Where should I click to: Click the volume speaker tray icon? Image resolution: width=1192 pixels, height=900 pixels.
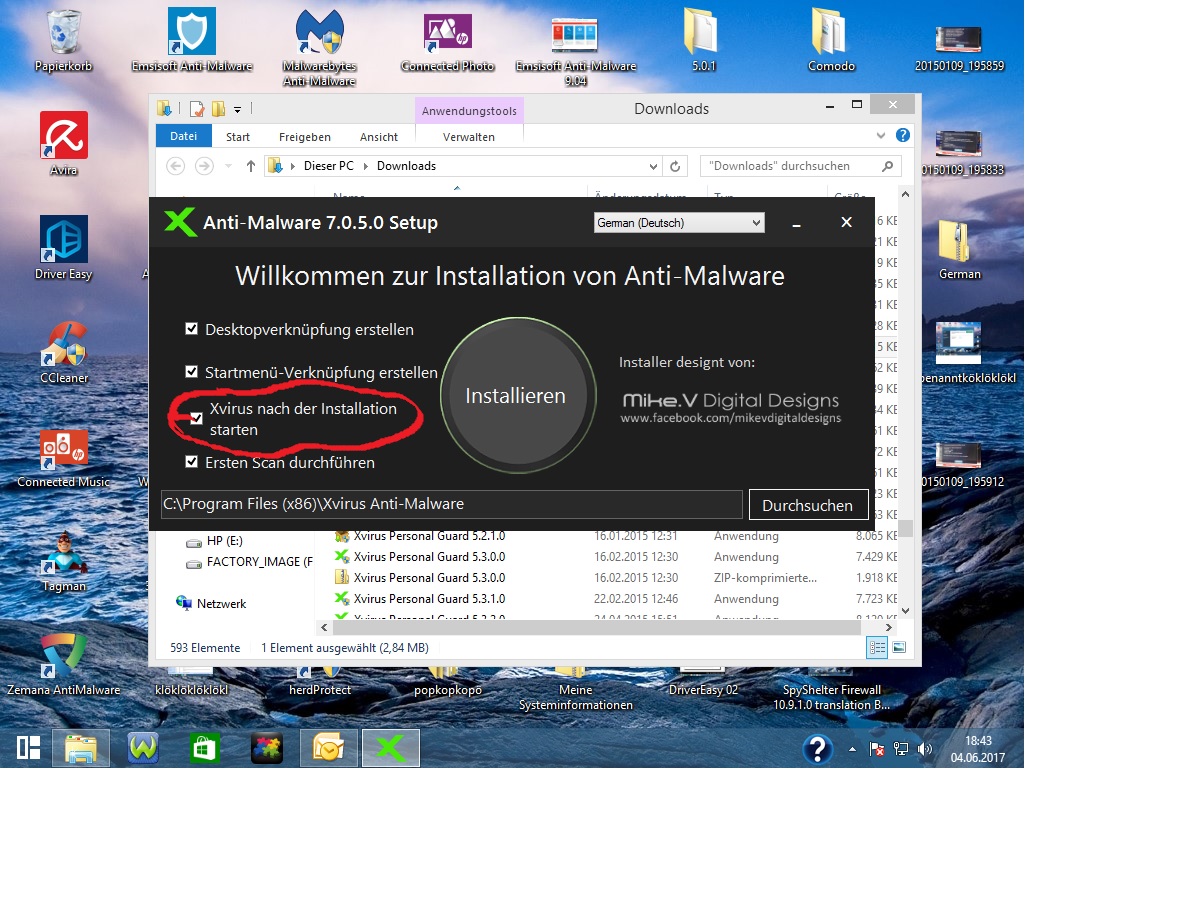[x=924, y=749]
